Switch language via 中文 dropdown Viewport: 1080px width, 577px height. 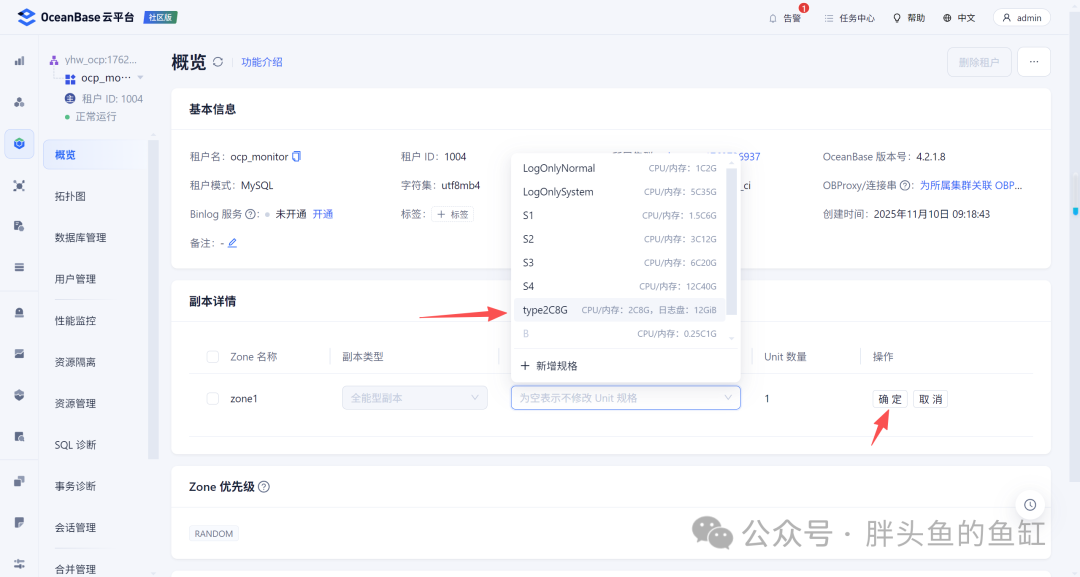[959, 18]
